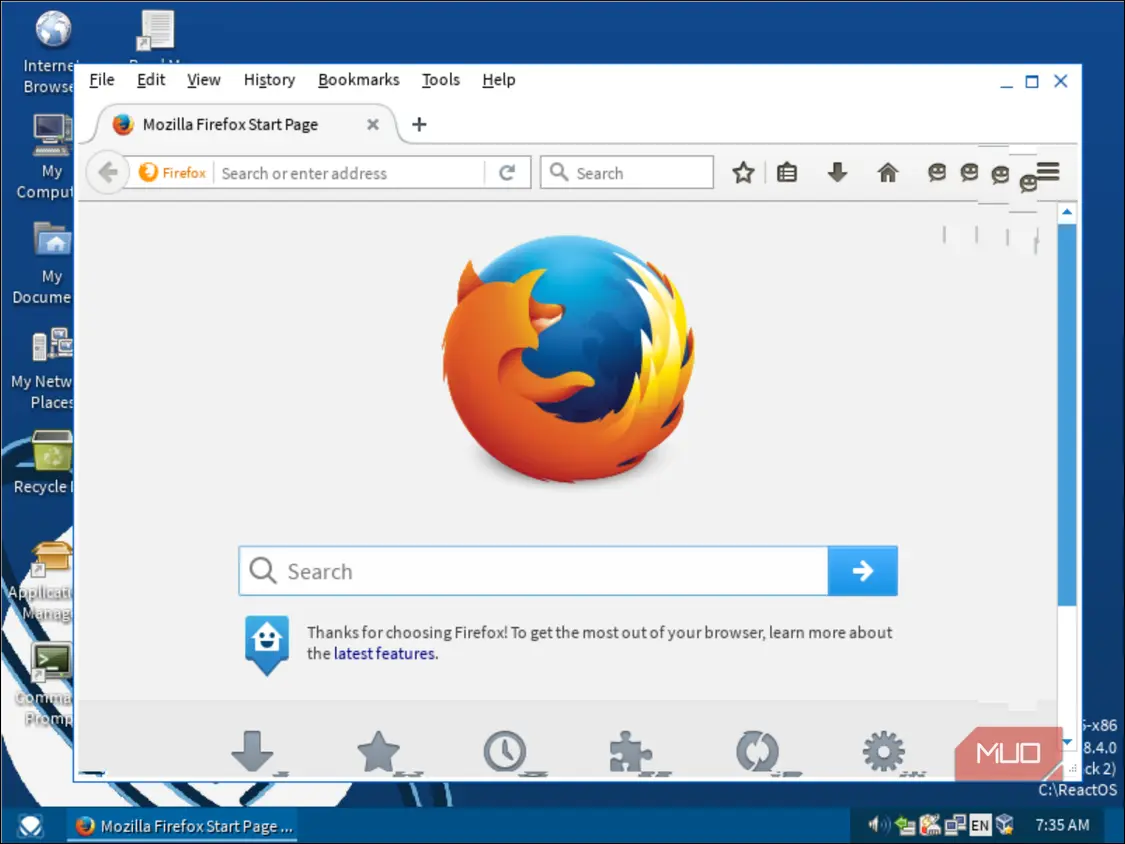This screenshot has height=844, width=1125.
Task: Click the toolbar Search input field
Action: click(626, 172)
